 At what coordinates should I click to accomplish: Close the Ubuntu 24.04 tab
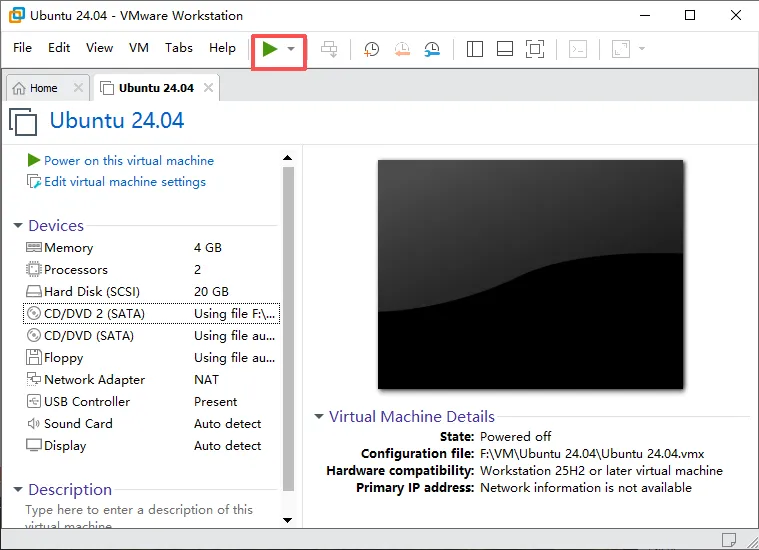[x=208, y=88]
